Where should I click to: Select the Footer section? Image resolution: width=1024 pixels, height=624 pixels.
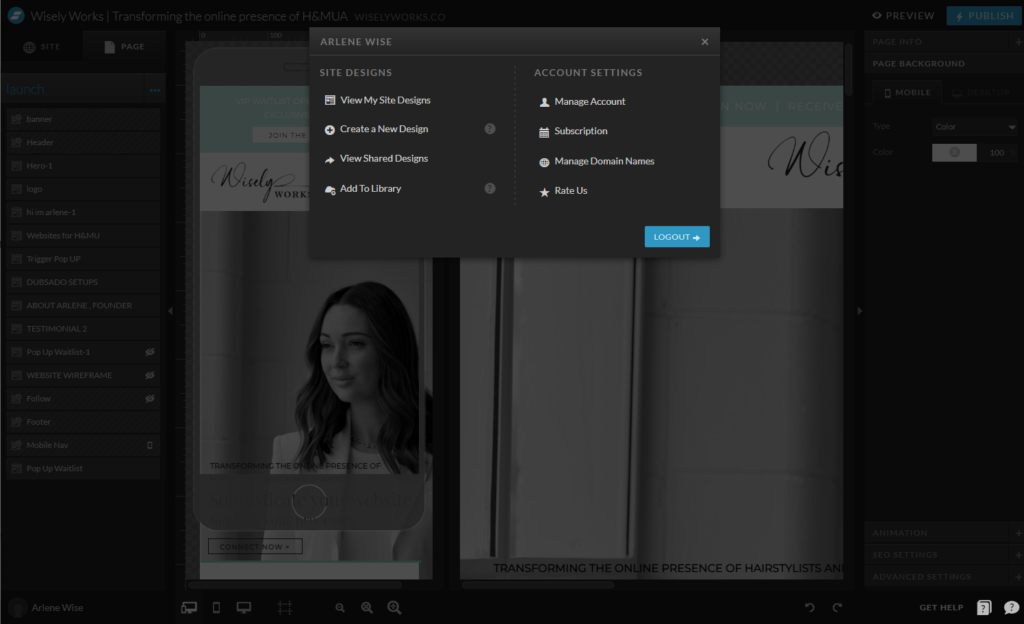tap(83, 422)
